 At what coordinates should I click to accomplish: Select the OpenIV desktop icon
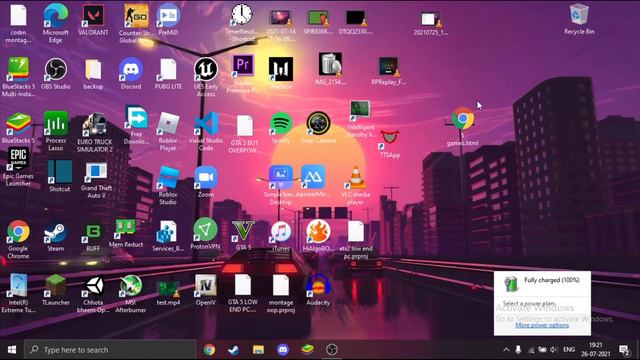click(x=206, y=286)
